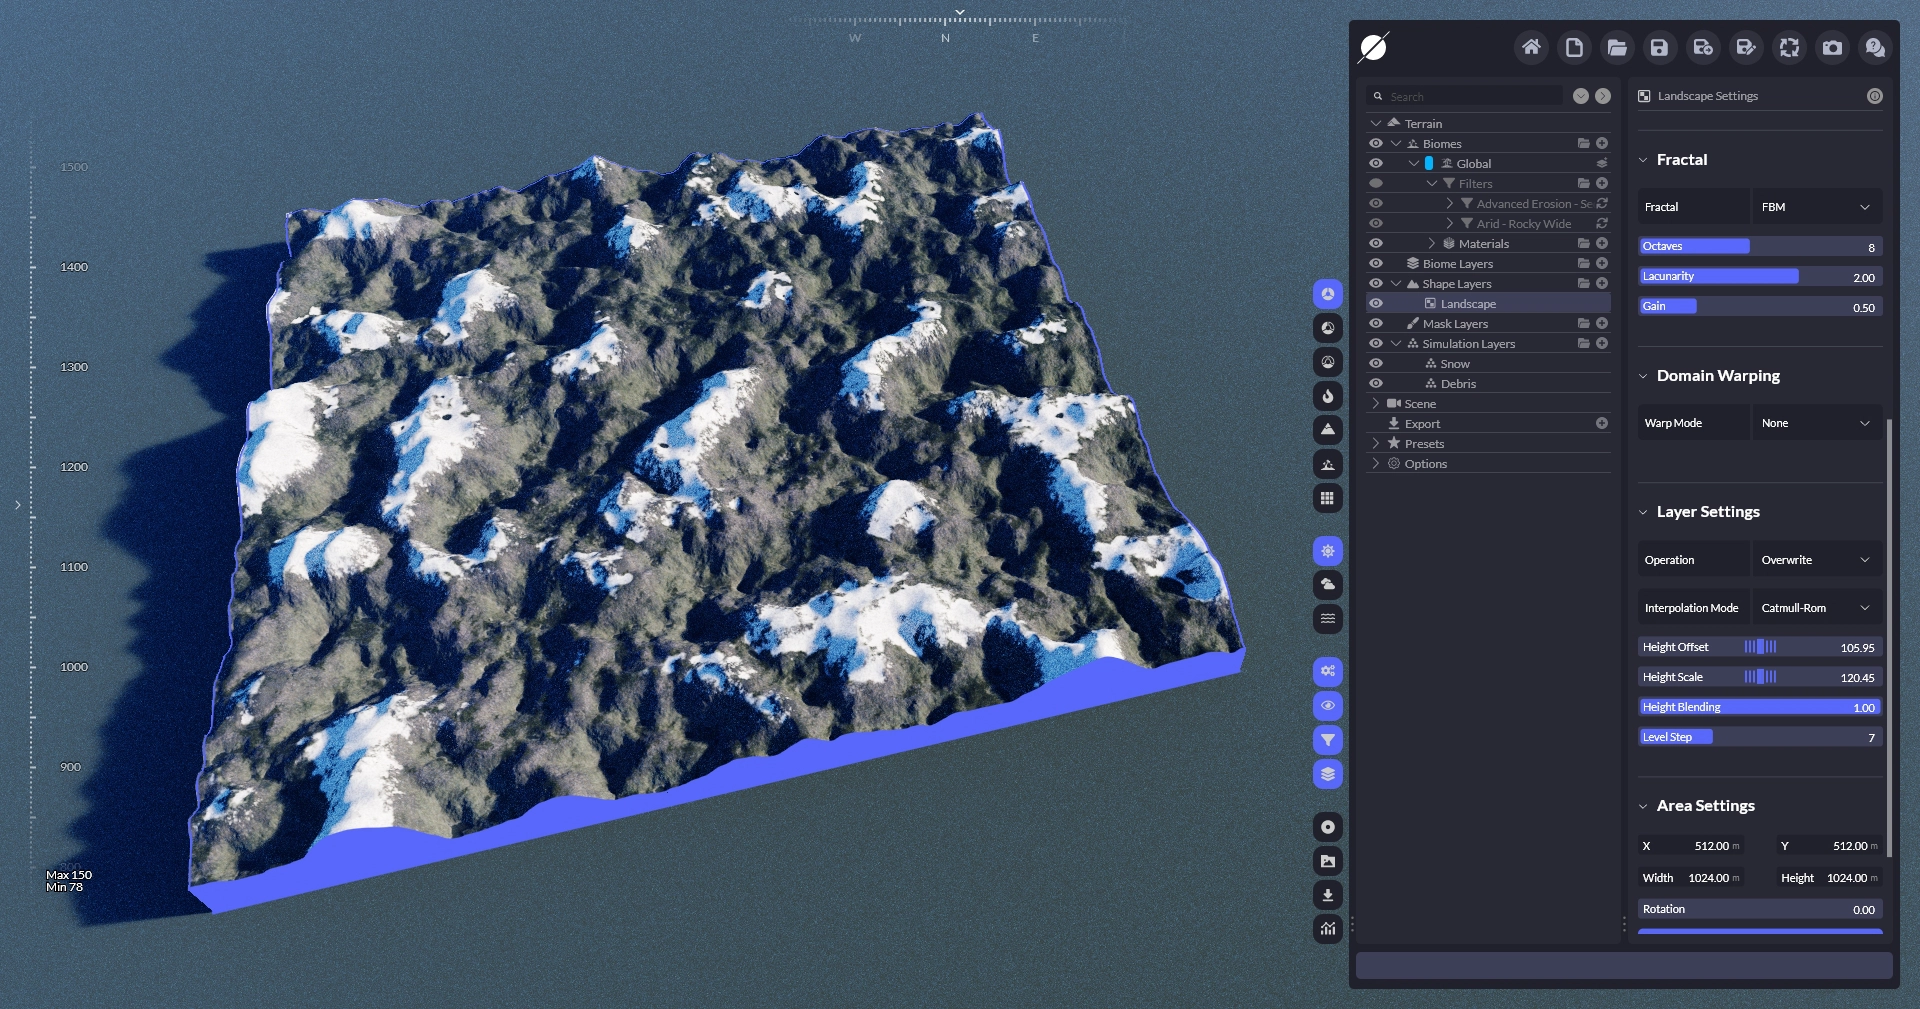1920x1009 pixels.
Task: Toggle visibility of the Debris layer
Action: click(x=1376, y=384)
